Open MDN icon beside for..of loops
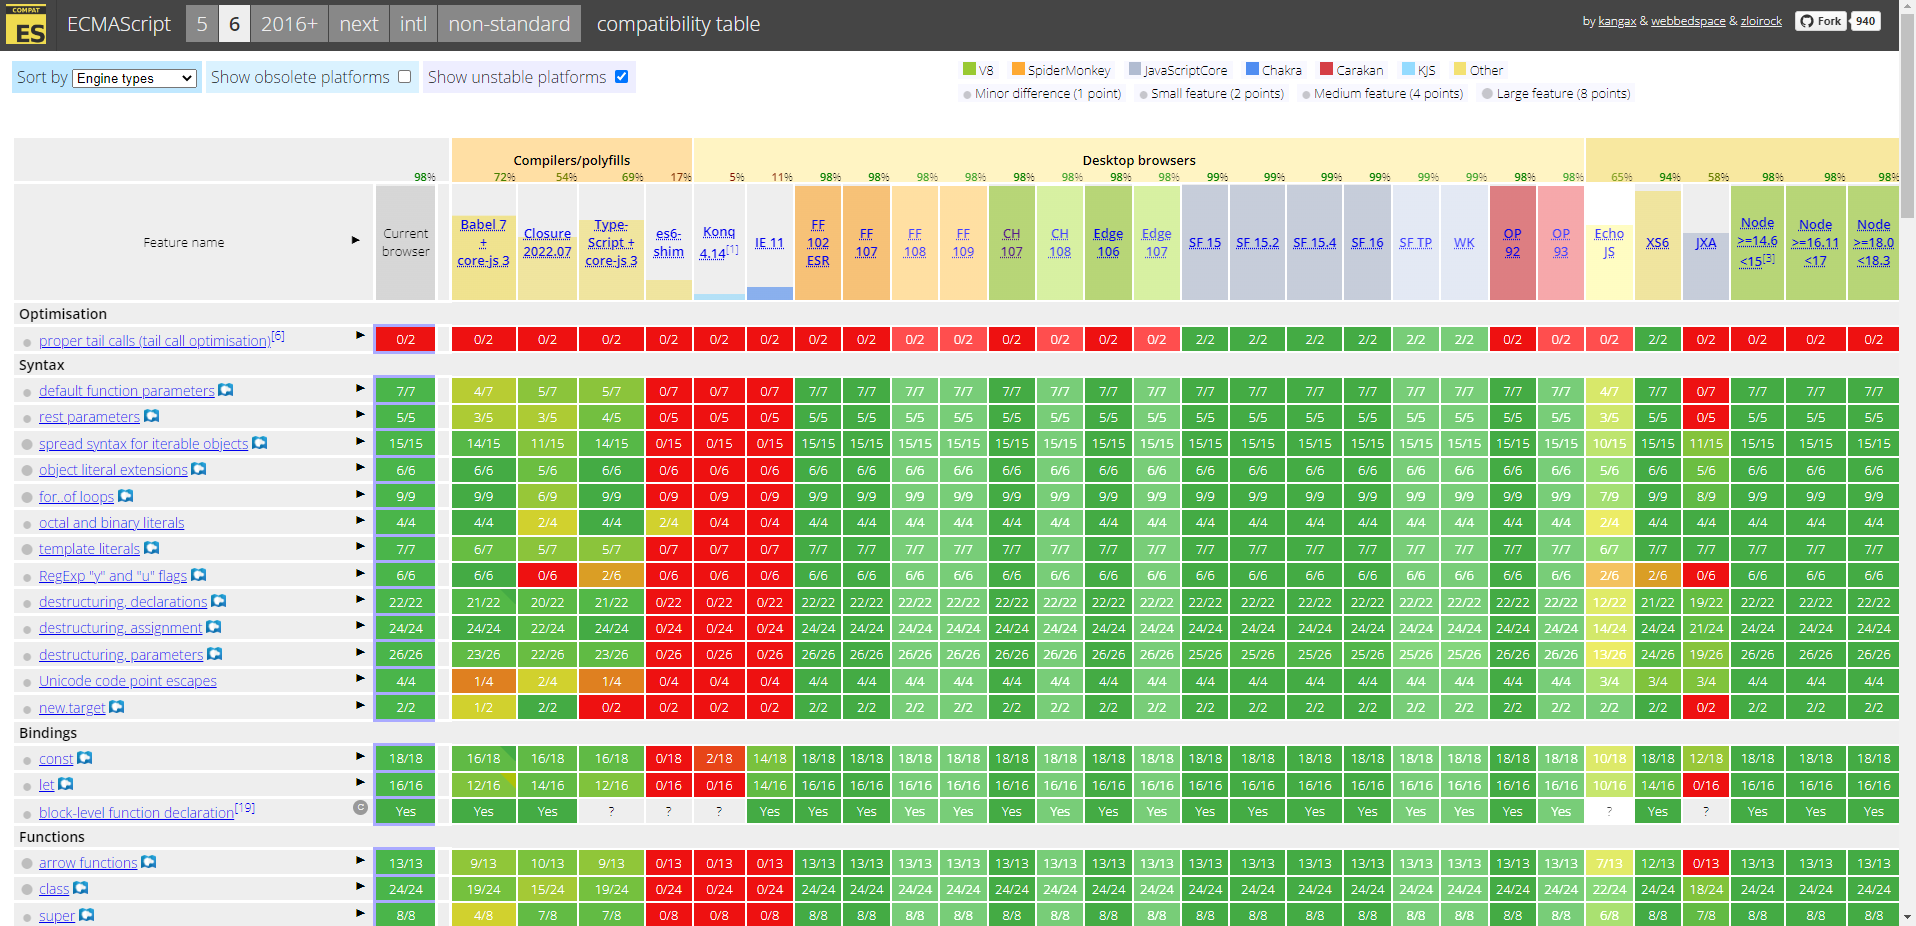 (x=126, y=496)
